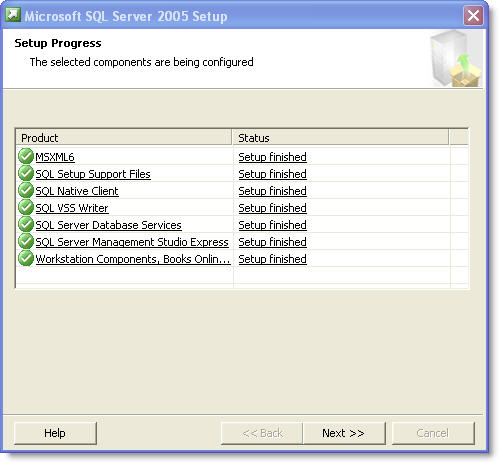Select the status icon next to SQL Native Client
The width and height of the screenshot is (499, 463).
26,190
